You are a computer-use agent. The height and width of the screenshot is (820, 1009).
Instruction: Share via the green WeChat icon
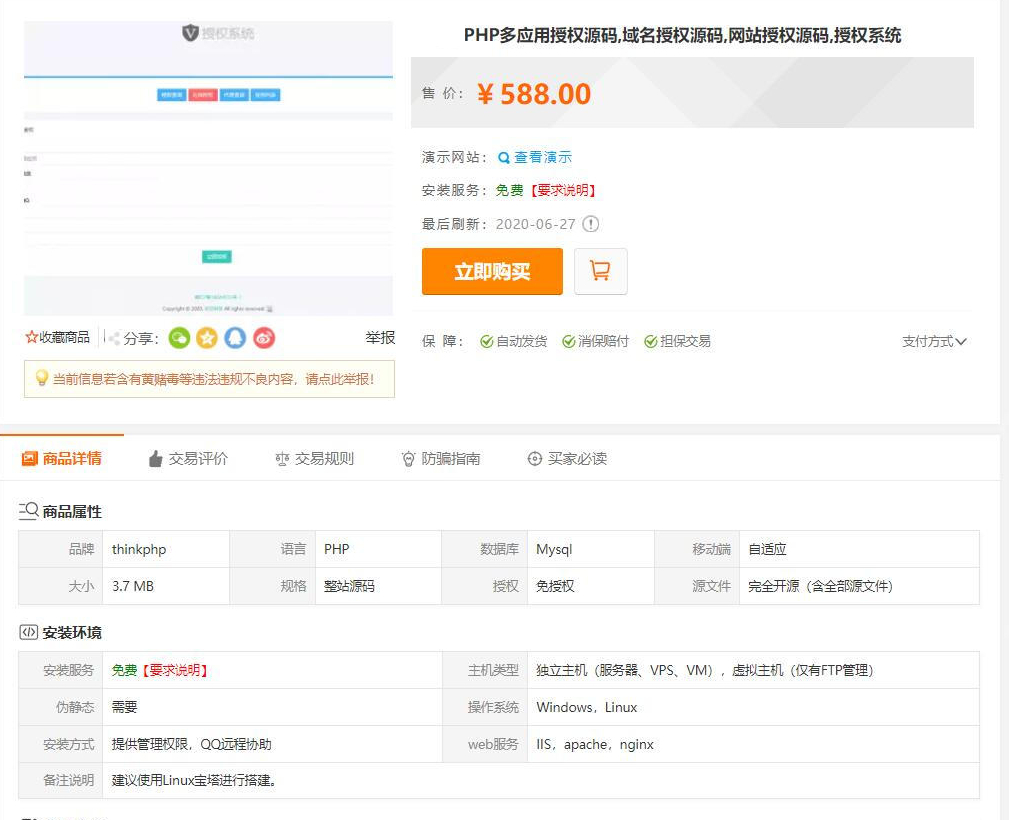click(180, 338)
